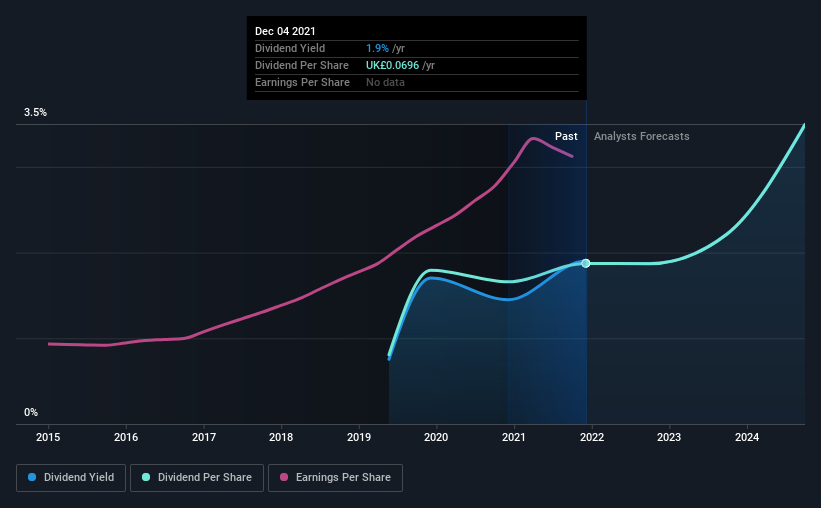Toggle the Dividend Per Share legend button
Viewport: 821px width, 508px height.
[197, 478]
